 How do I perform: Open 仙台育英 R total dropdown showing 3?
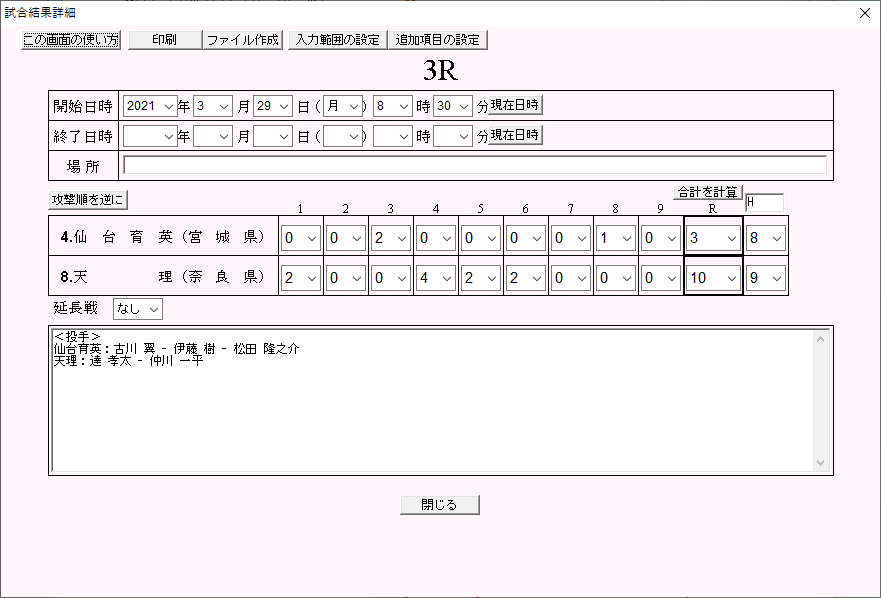coord(713,238)
